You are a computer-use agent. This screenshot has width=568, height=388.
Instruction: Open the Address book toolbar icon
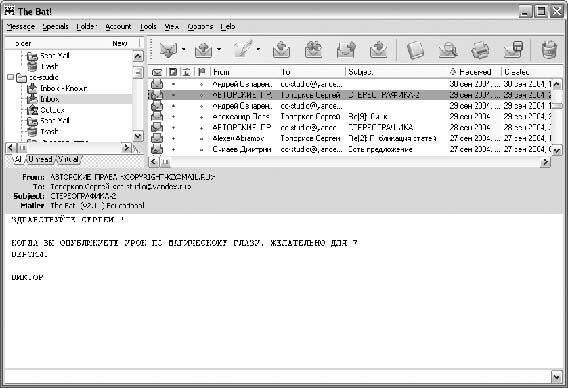415,50
